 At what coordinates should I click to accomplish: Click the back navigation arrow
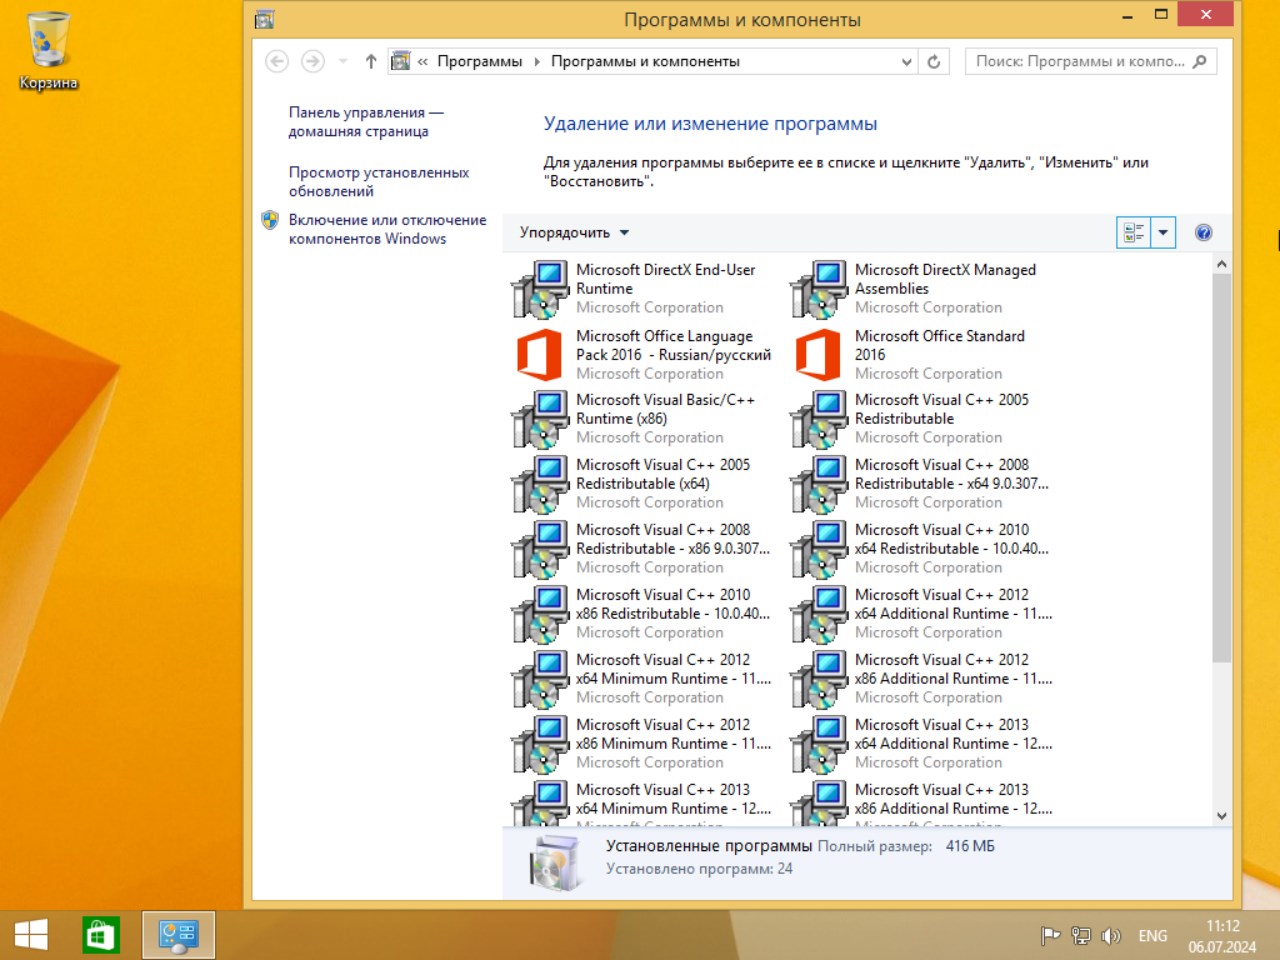[x=277, y=61]
